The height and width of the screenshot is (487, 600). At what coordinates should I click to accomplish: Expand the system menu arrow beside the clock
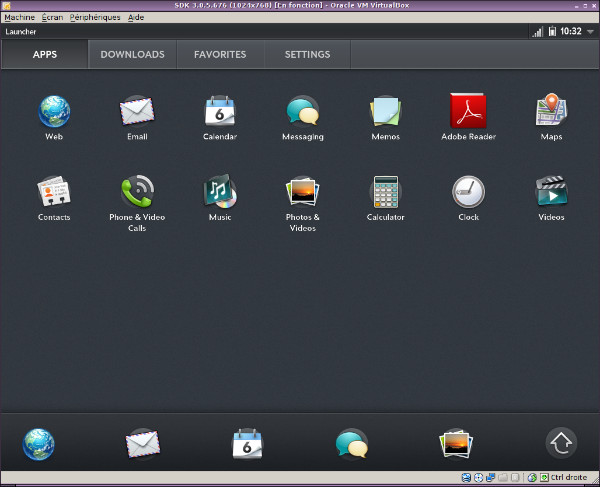click(590, 32)
